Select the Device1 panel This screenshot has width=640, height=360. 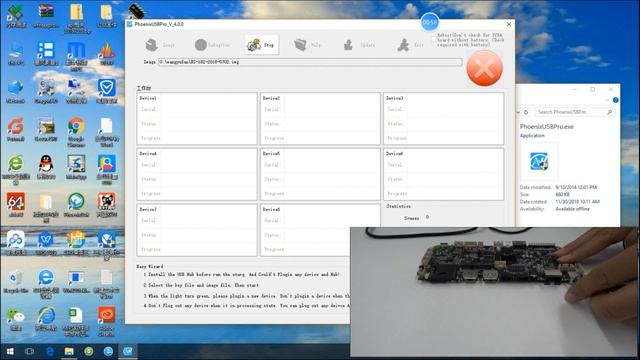tap(197, 118)
